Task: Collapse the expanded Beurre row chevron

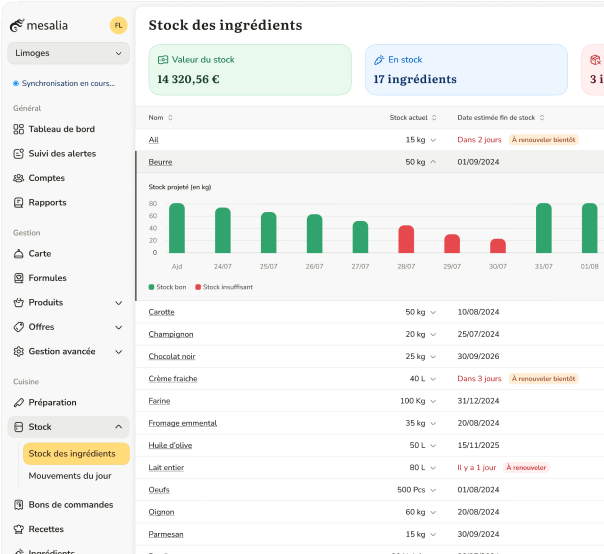Action: click(433, 162)
